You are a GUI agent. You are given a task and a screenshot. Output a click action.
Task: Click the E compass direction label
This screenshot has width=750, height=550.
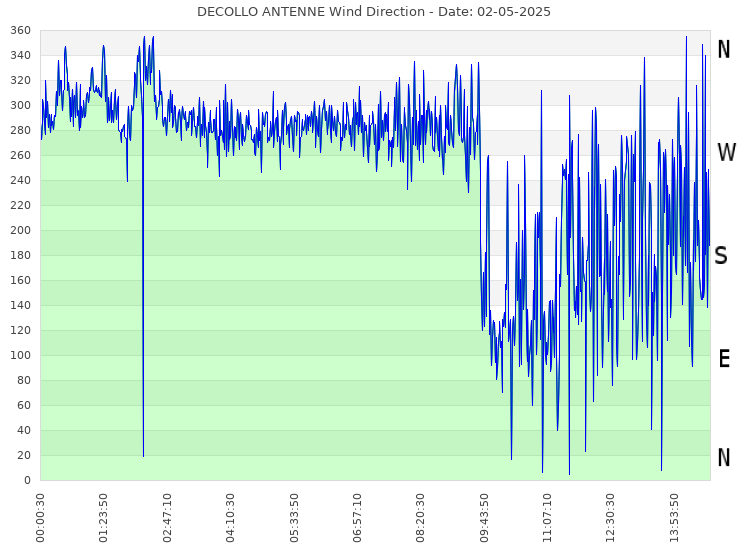[724, 359]
